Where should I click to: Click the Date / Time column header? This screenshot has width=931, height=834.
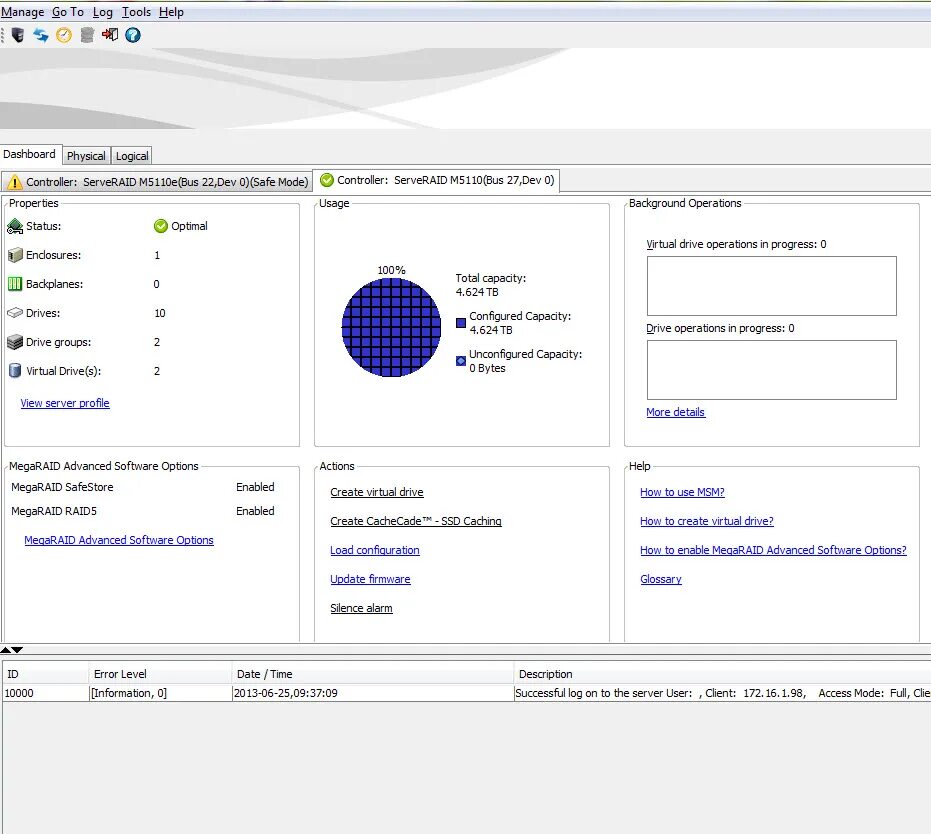(x=373, y=674)
